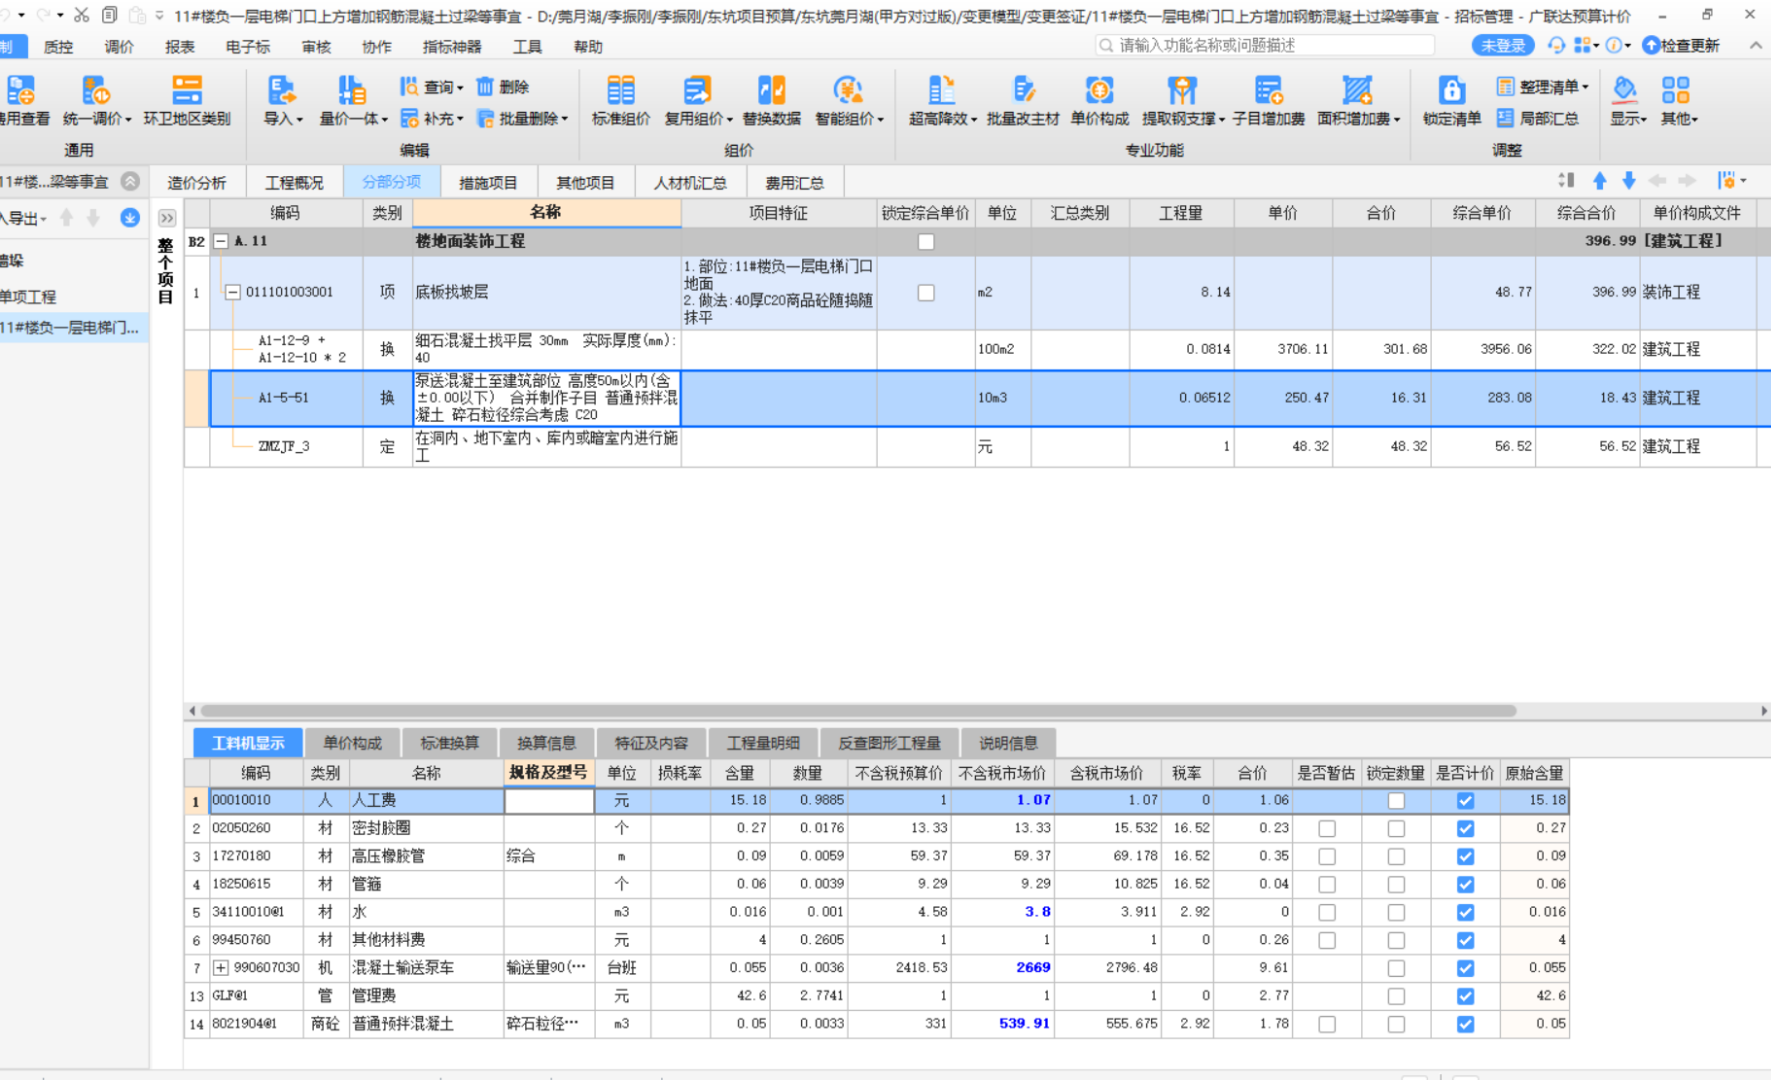The height and width of the screenshot is (1080, 1771).
Task: Click 提取钢支撑 icon
Action: pyautogui.click(x=1182, y=90)
